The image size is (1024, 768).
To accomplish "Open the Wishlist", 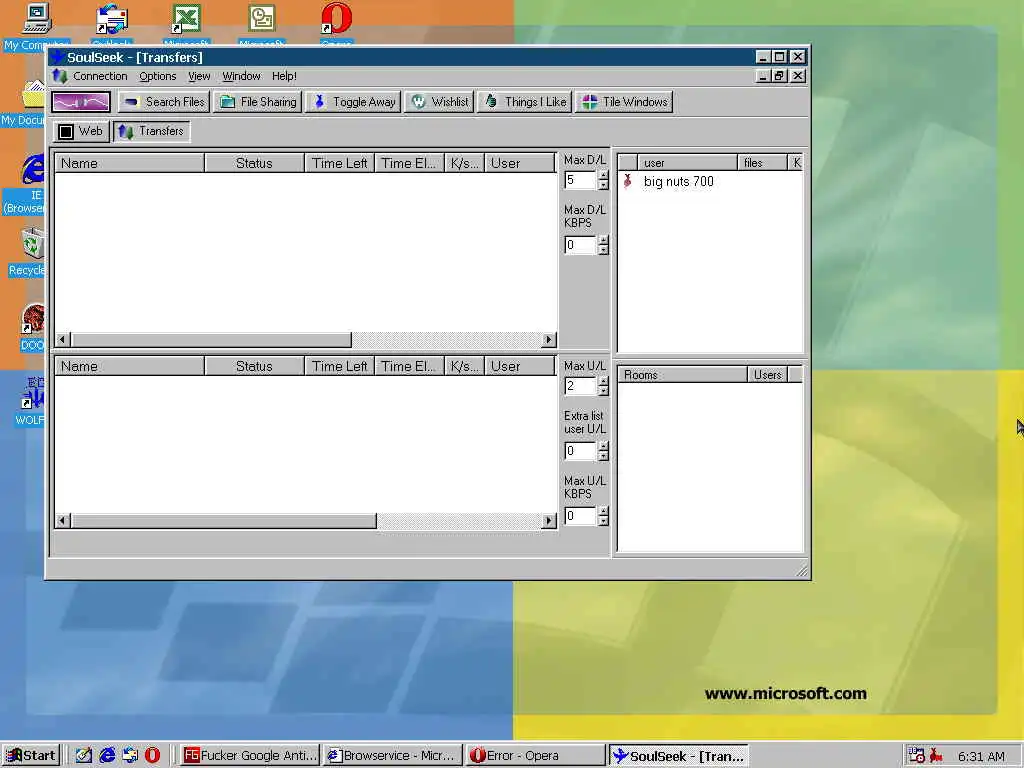I will tap(439, 102).
